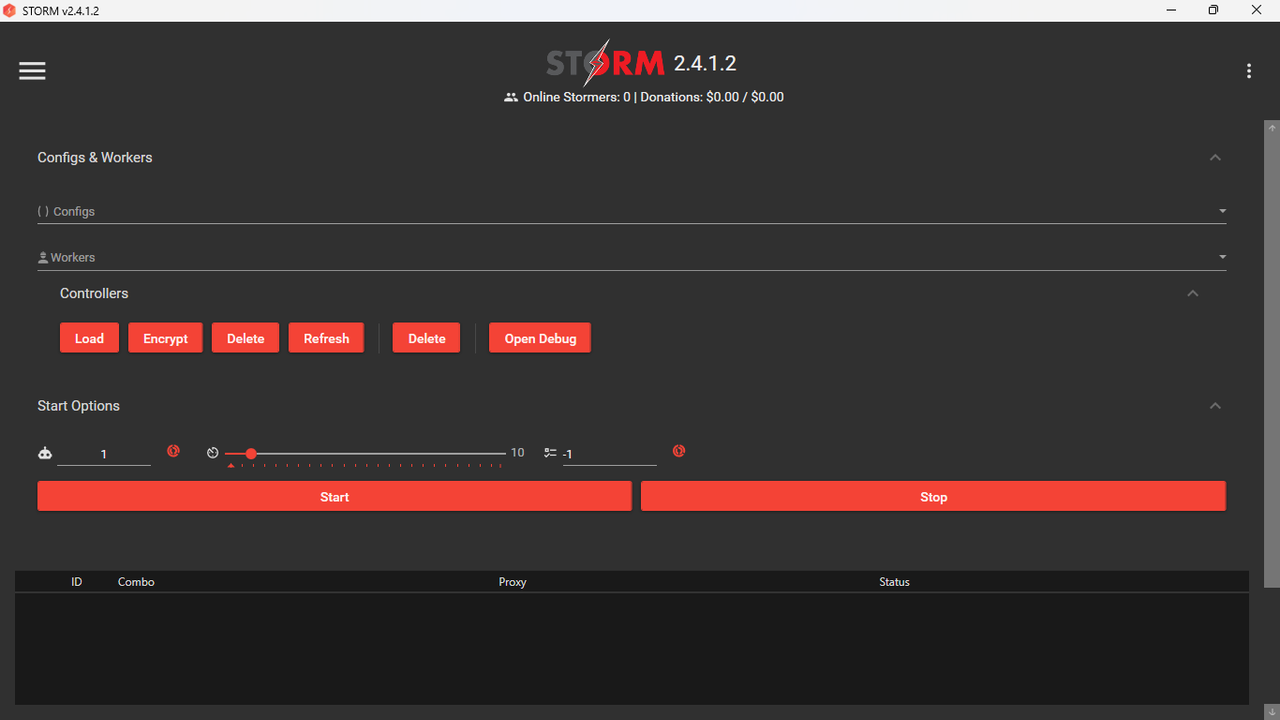Open the Workers dropdown

tap(632, 257)
